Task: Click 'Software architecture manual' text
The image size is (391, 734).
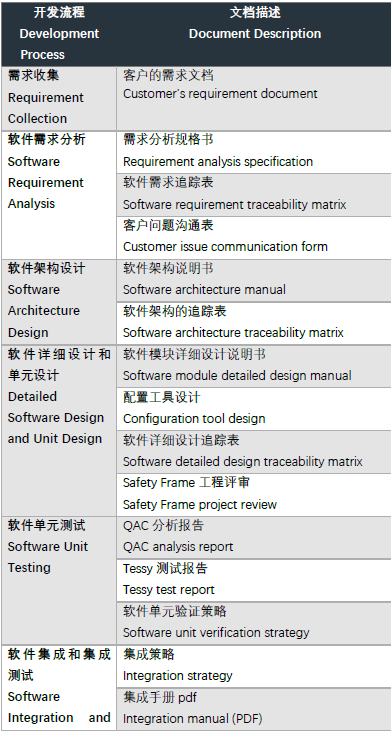Action: [204, 290]
